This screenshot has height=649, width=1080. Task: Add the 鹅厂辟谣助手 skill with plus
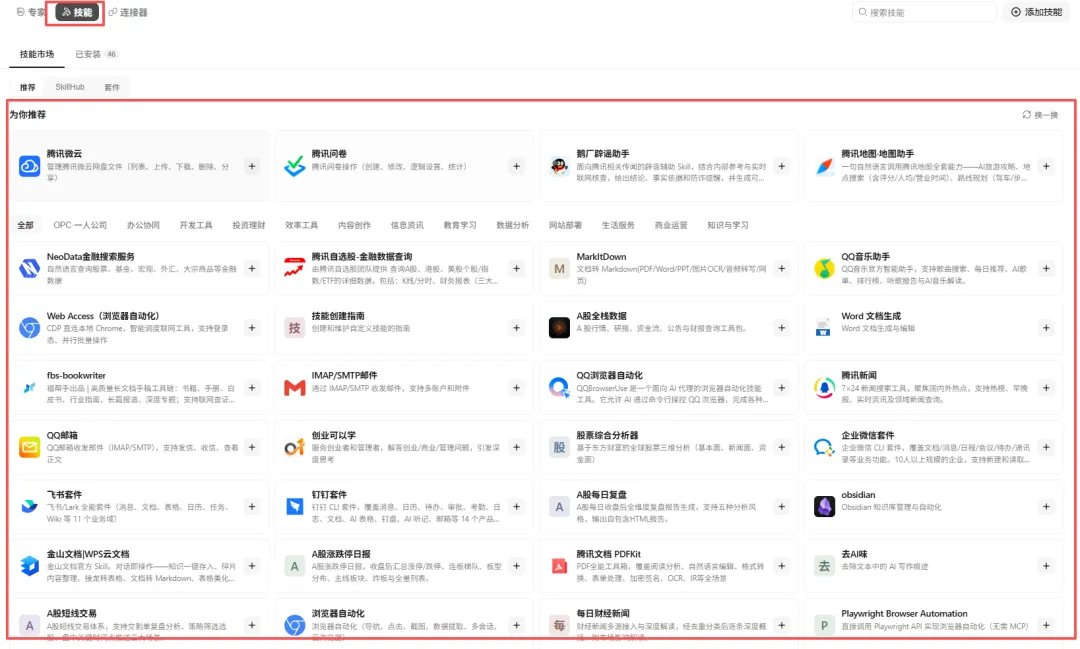click(782, 166)
